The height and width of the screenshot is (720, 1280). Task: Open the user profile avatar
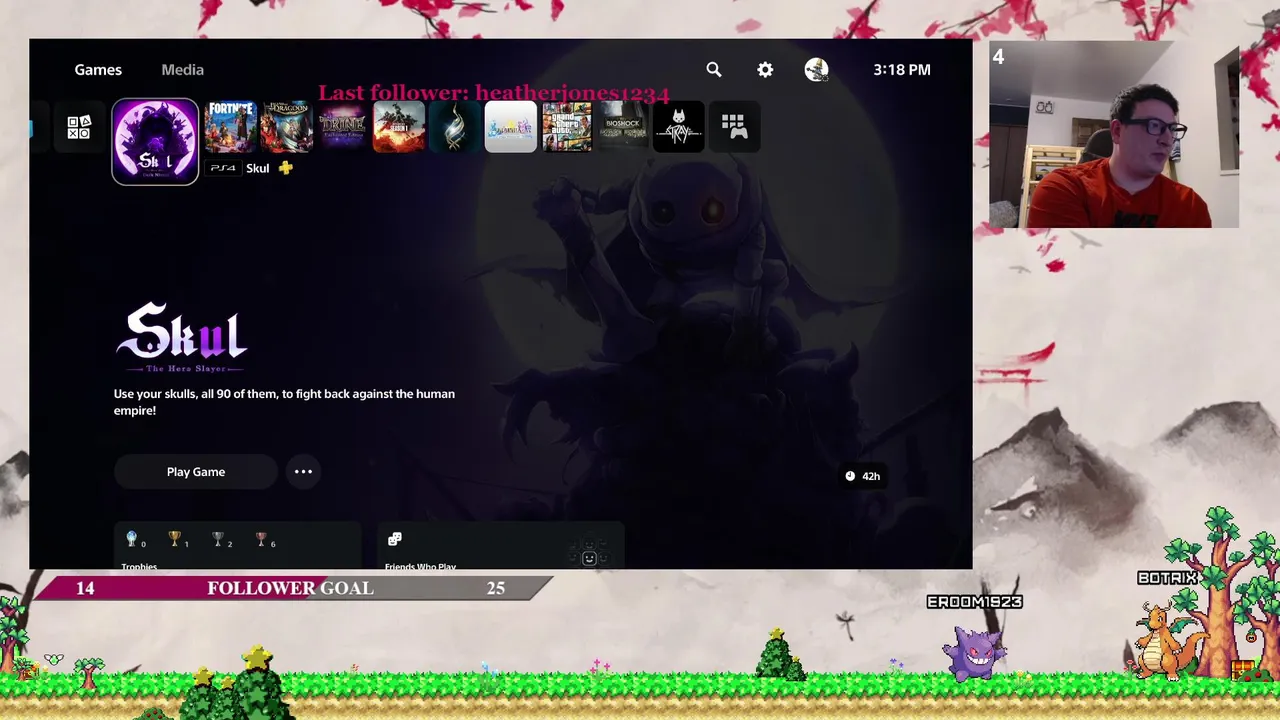[816, 69]
